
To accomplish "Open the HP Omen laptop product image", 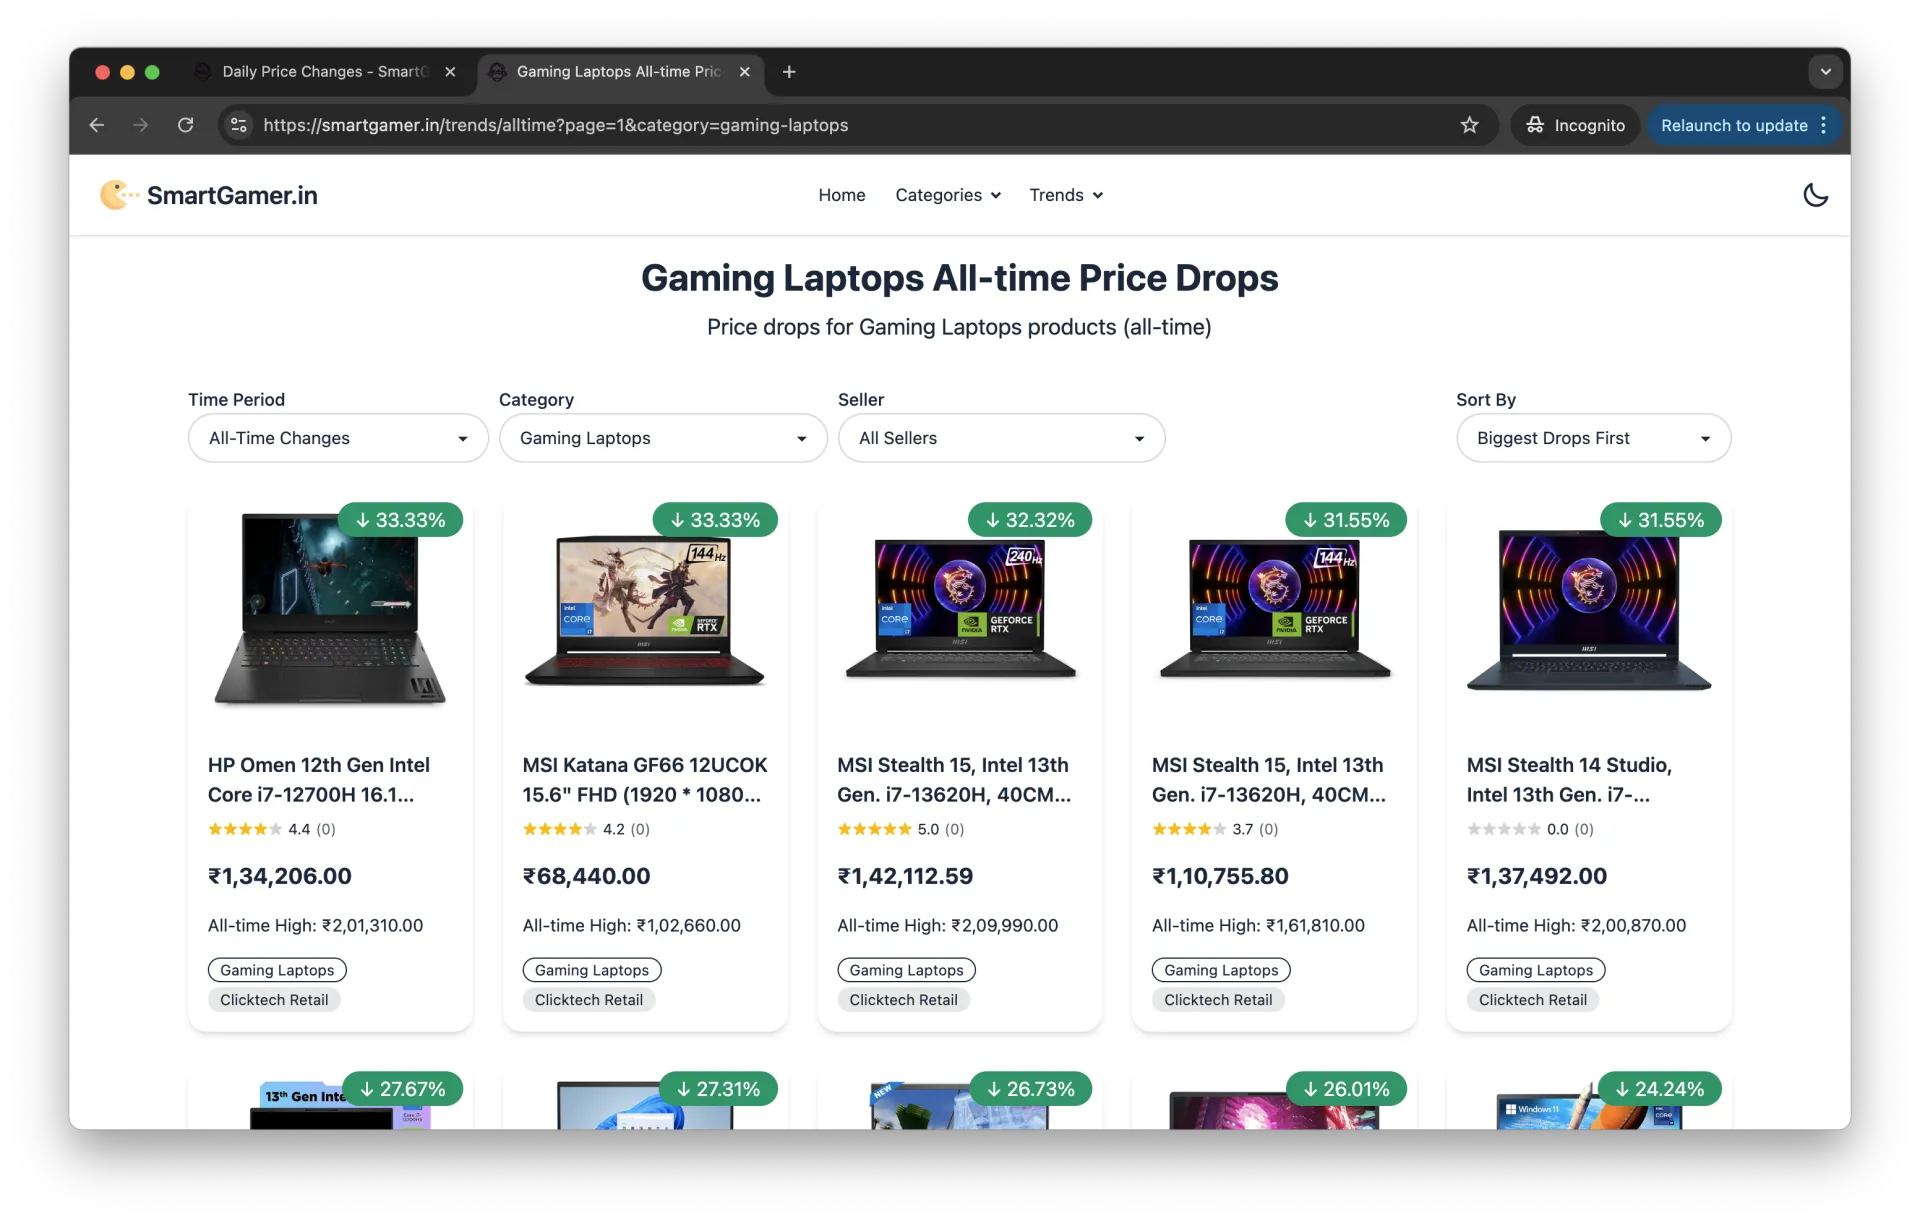I will click(330, 610).
